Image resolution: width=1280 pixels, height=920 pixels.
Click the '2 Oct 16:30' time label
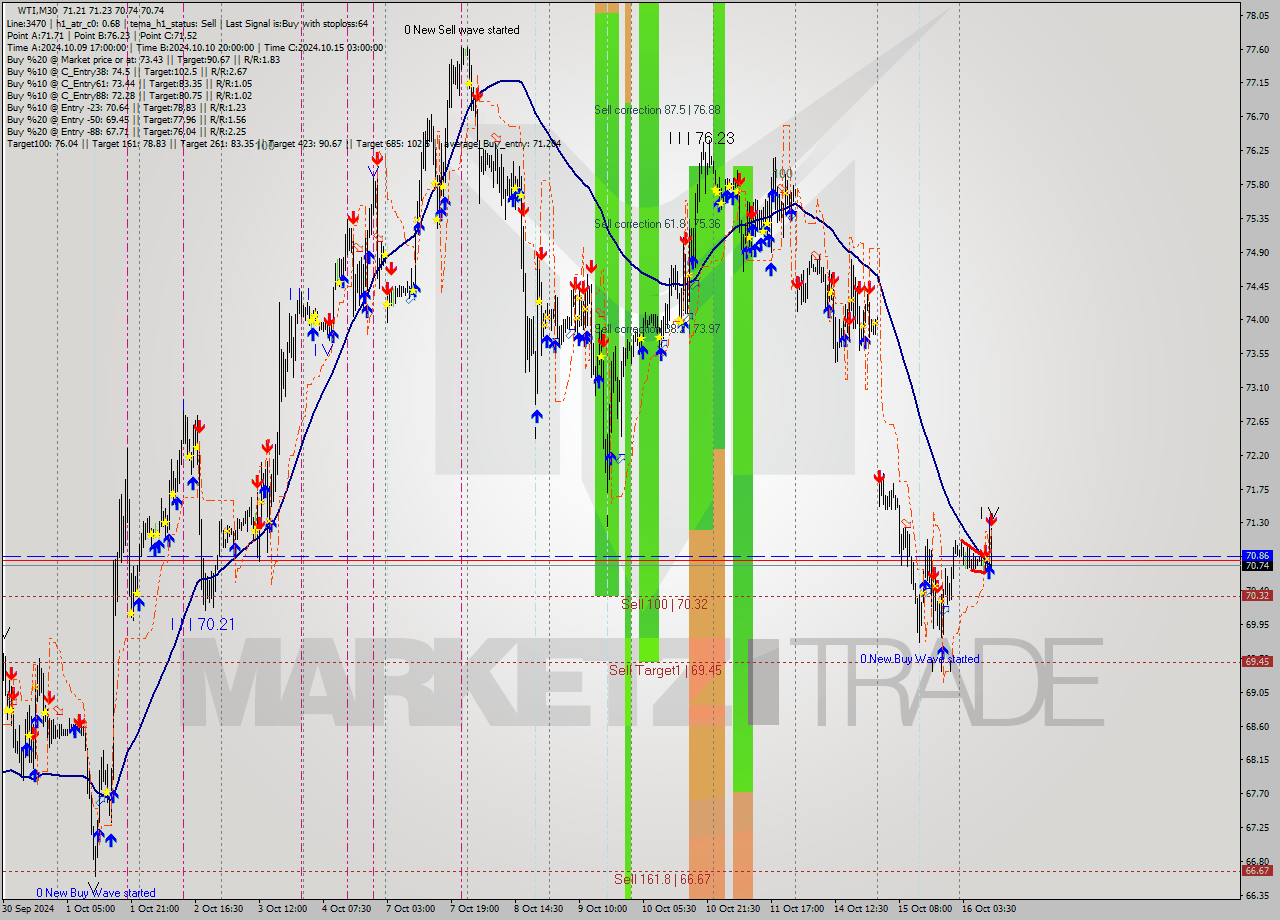coord(218,909)
